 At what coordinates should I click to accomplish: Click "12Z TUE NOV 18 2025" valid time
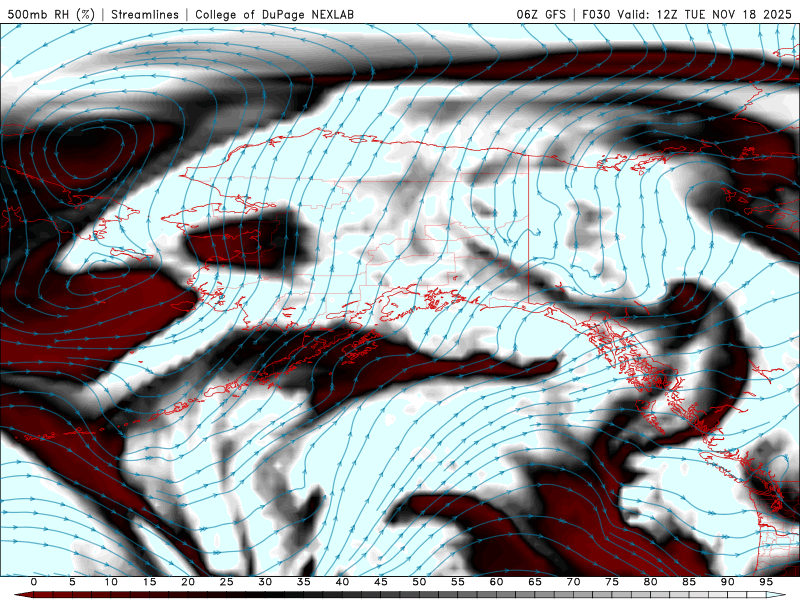724,14
